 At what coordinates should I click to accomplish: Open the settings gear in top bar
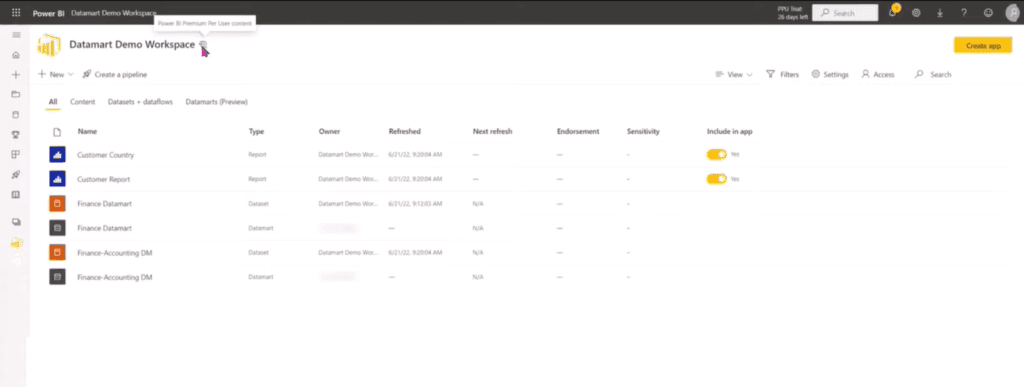[916, 12]
